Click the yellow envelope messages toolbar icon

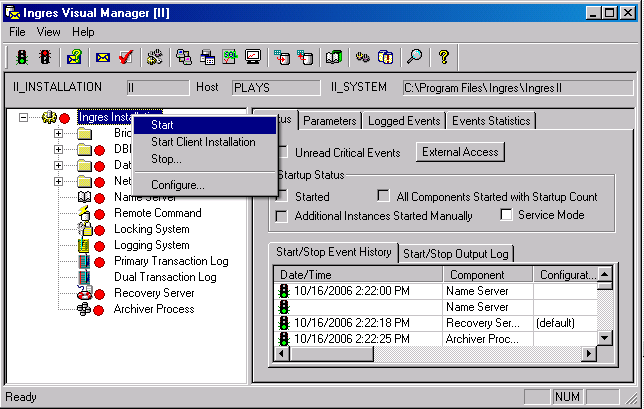[x=103, y=57]
